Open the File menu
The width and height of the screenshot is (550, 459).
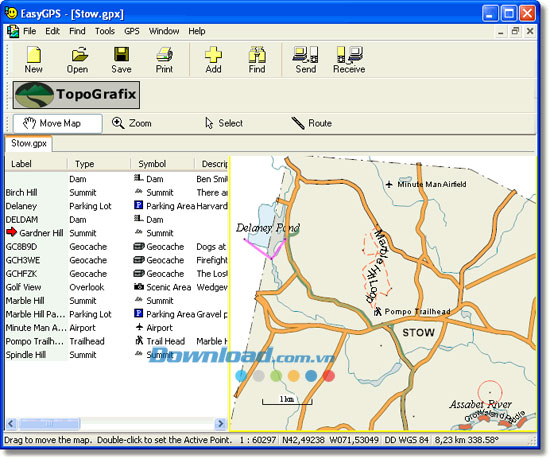pyautogui.click(x=29, y=31)
